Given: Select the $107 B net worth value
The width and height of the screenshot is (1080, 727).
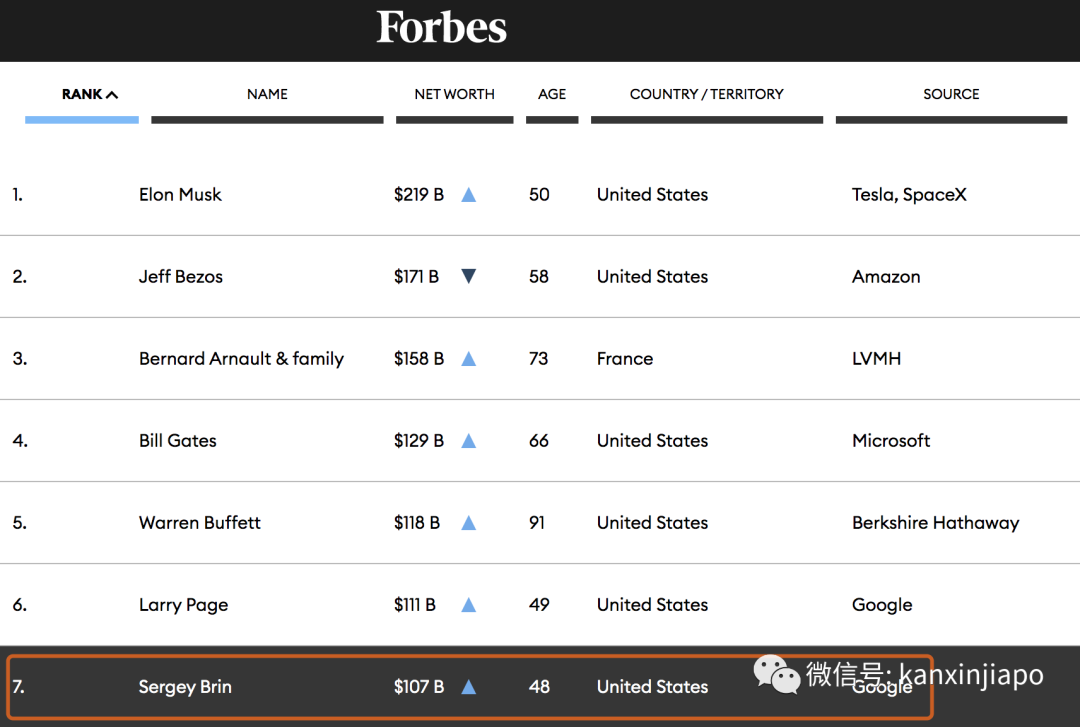Looking at the screenshot, I should 419,686.
